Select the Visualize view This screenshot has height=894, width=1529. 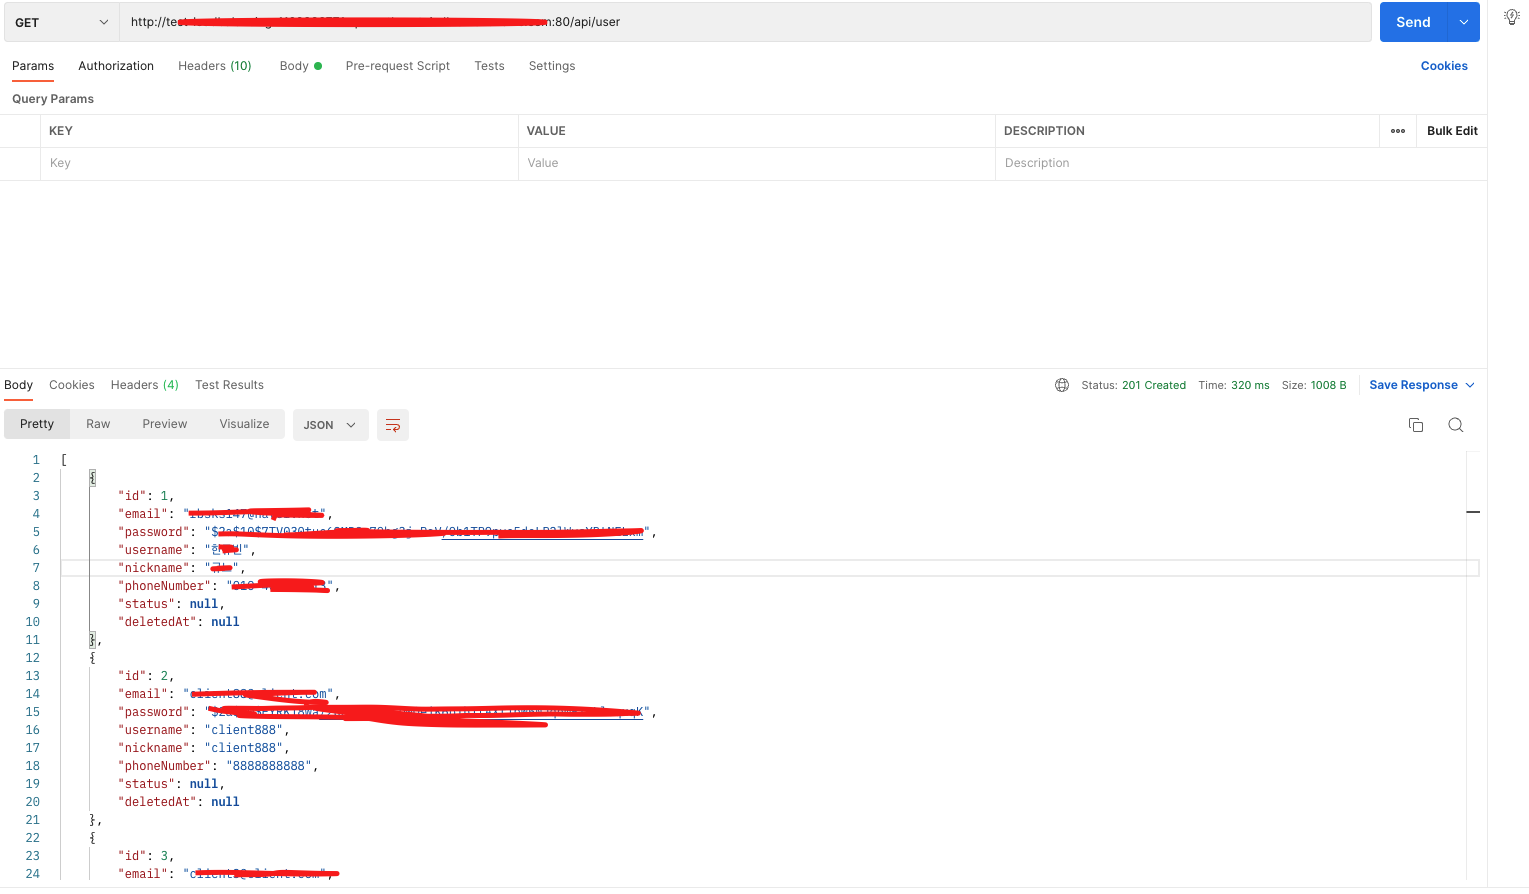[244, 424]
